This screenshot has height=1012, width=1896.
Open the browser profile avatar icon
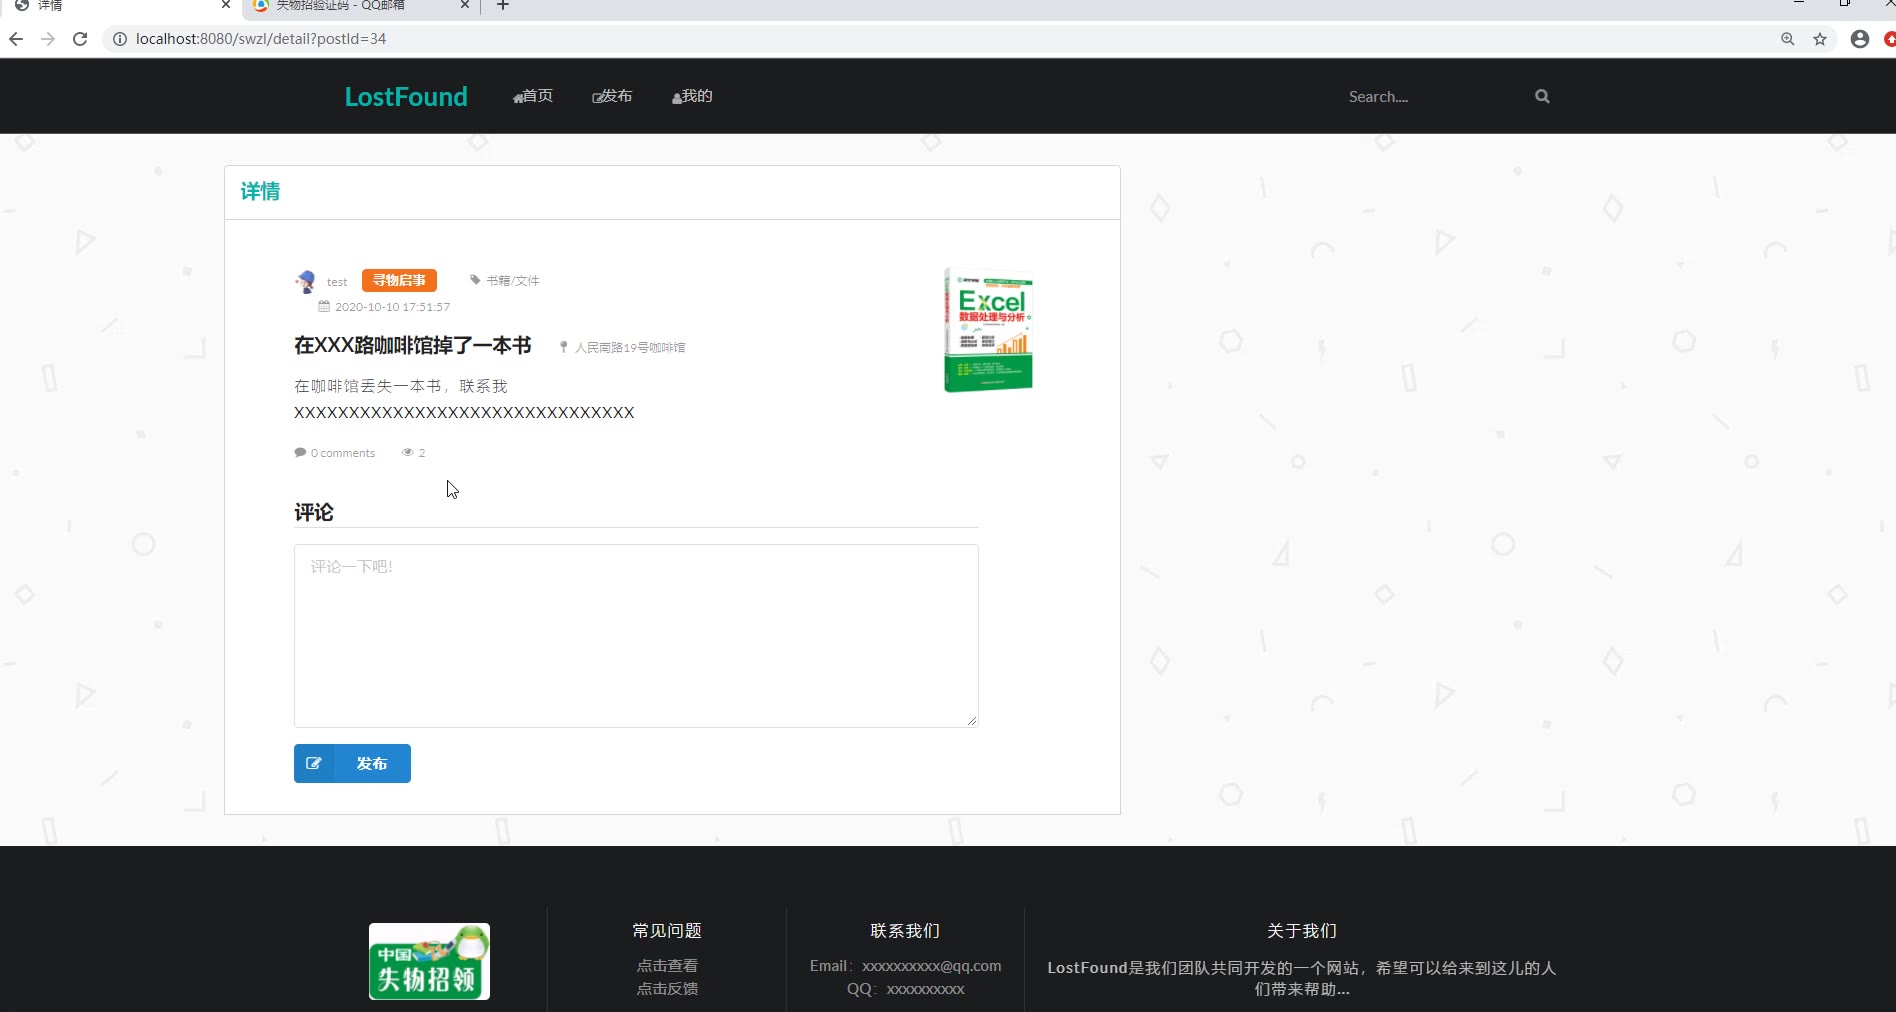(1860, 39)
